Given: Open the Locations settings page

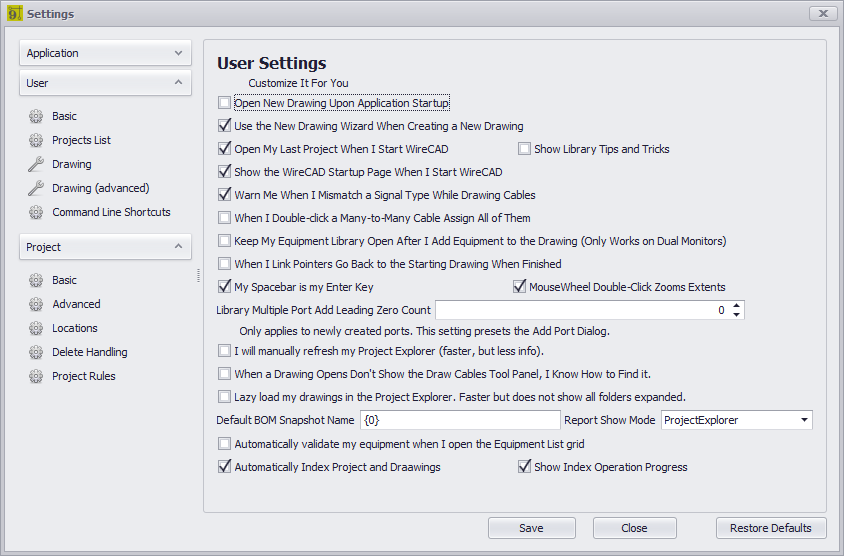Looking at the screenshot, I should point(74,328).
